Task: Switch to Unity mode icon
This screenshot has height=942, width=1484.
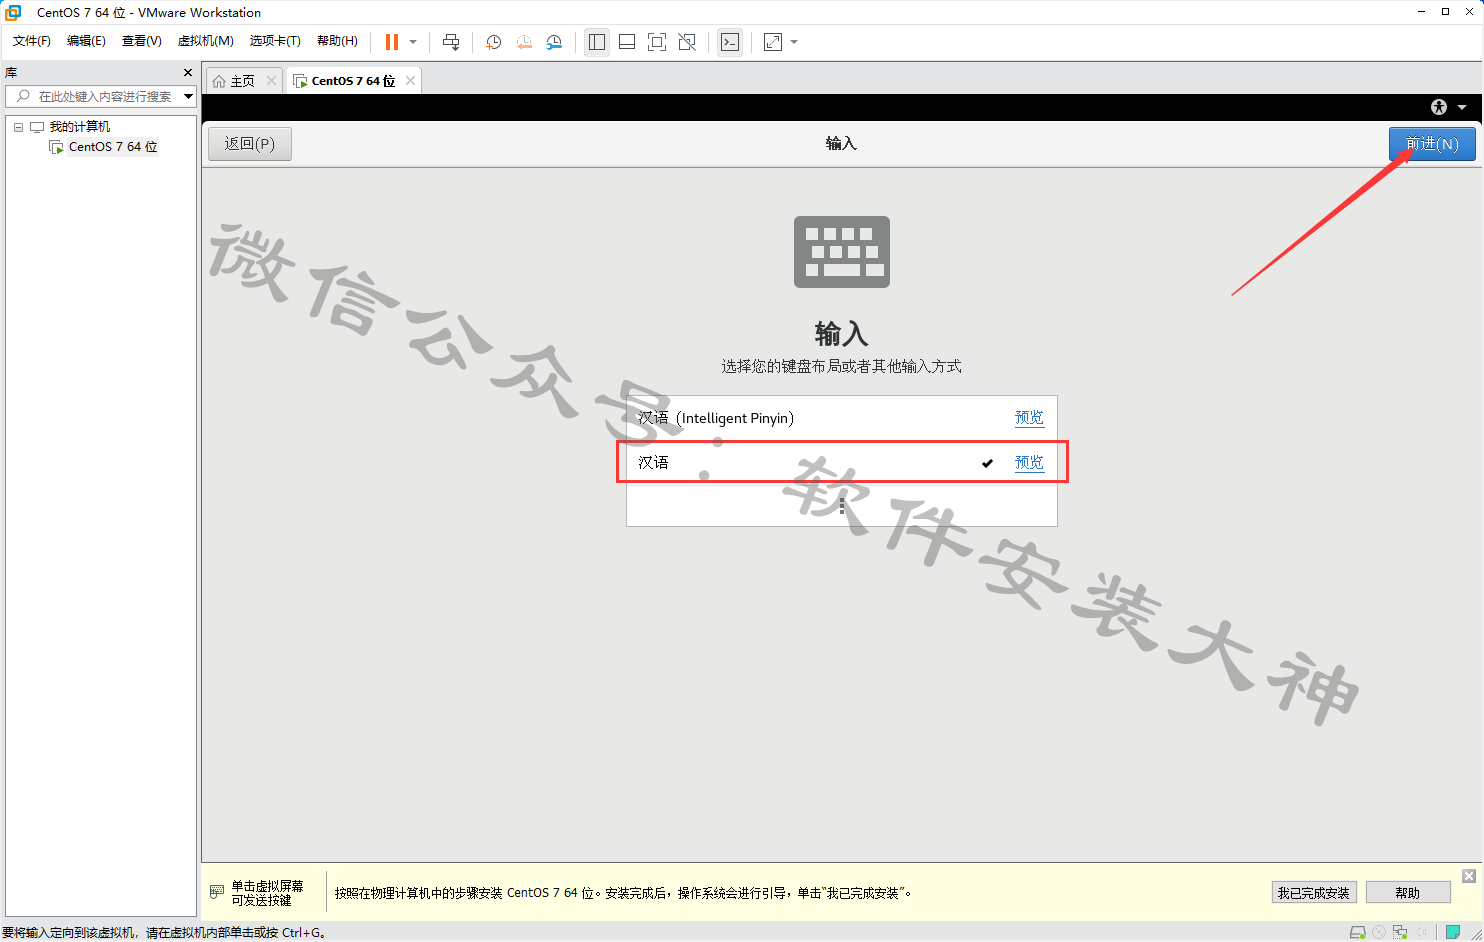Action: [x=687, y=42]
